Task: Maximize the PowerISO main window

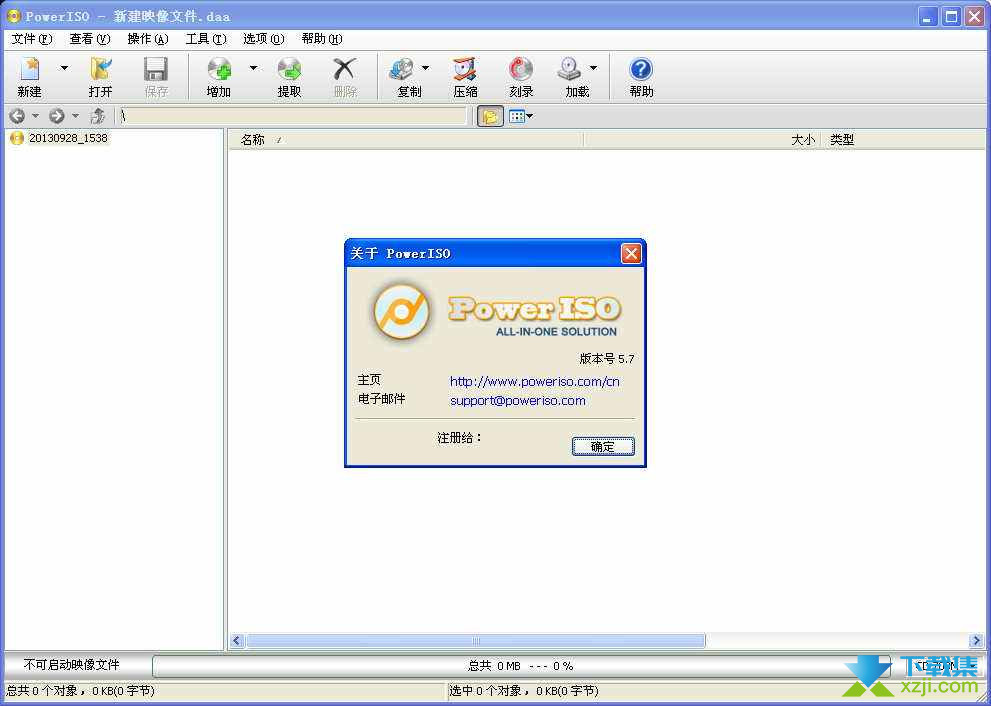Action: (951, 16)
